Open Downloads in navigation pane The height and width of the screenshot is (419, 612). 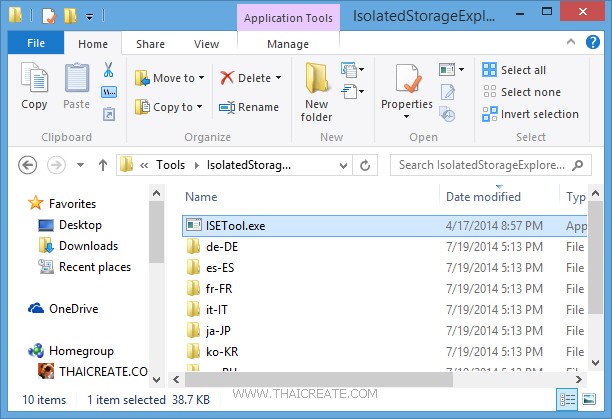tap(78, 246)
